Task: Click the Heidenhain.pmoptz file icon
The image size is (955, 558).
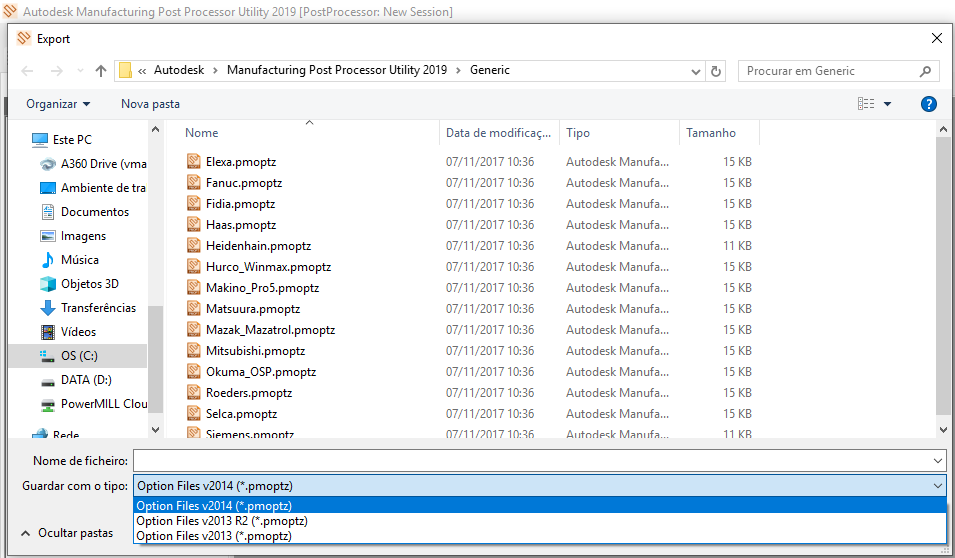Action: click(194, 245)
